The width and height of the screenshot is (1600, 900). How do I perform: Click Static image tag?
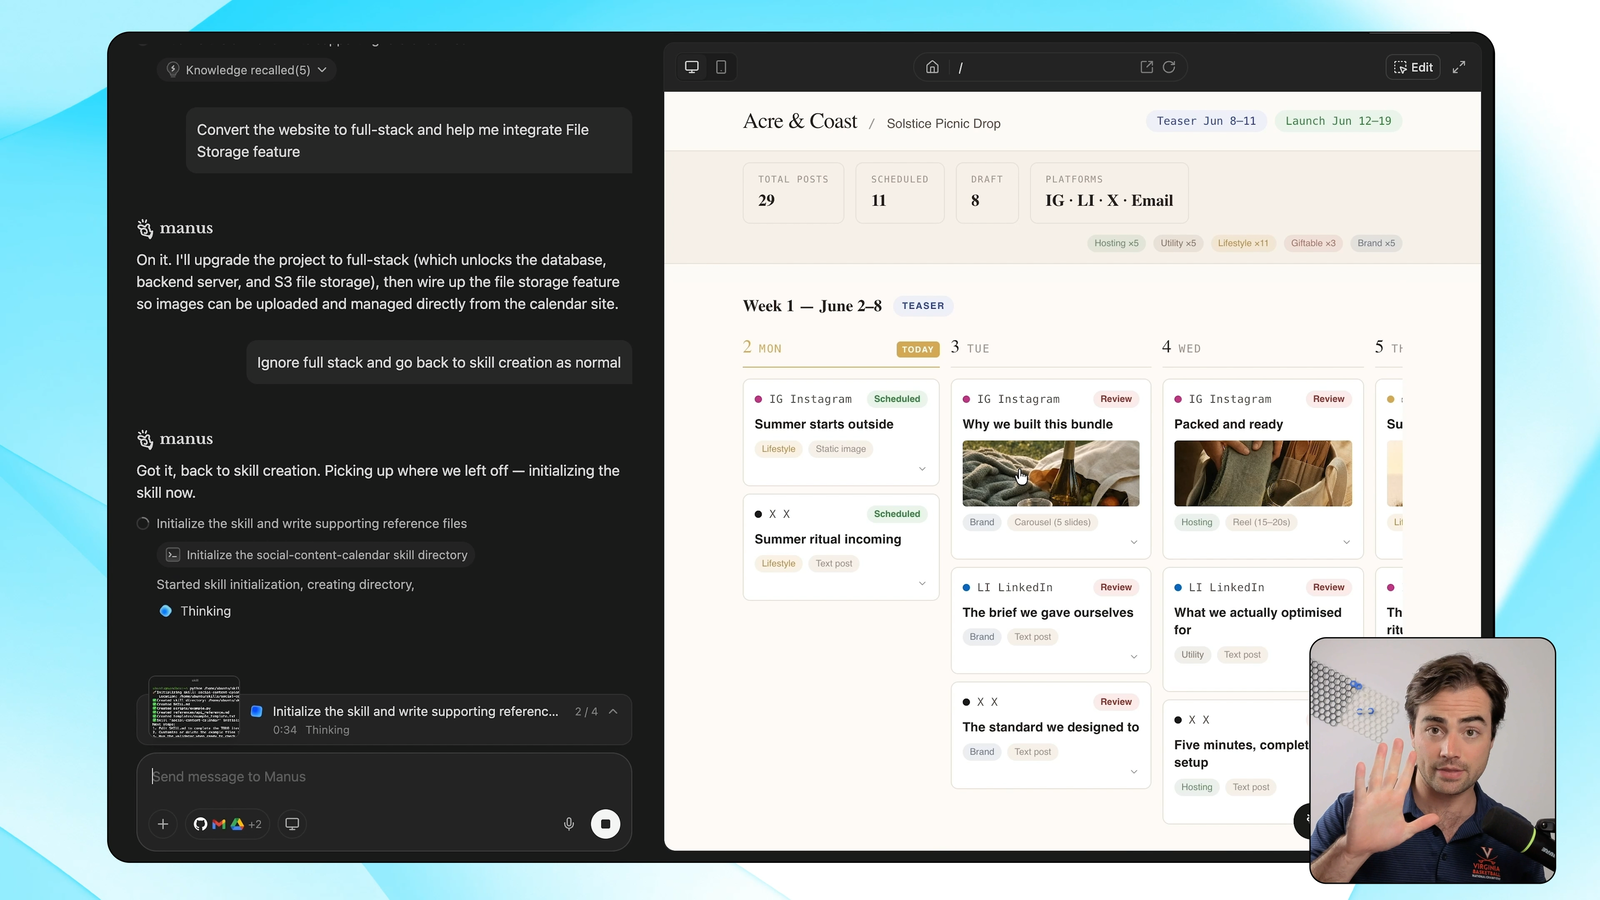841,449
